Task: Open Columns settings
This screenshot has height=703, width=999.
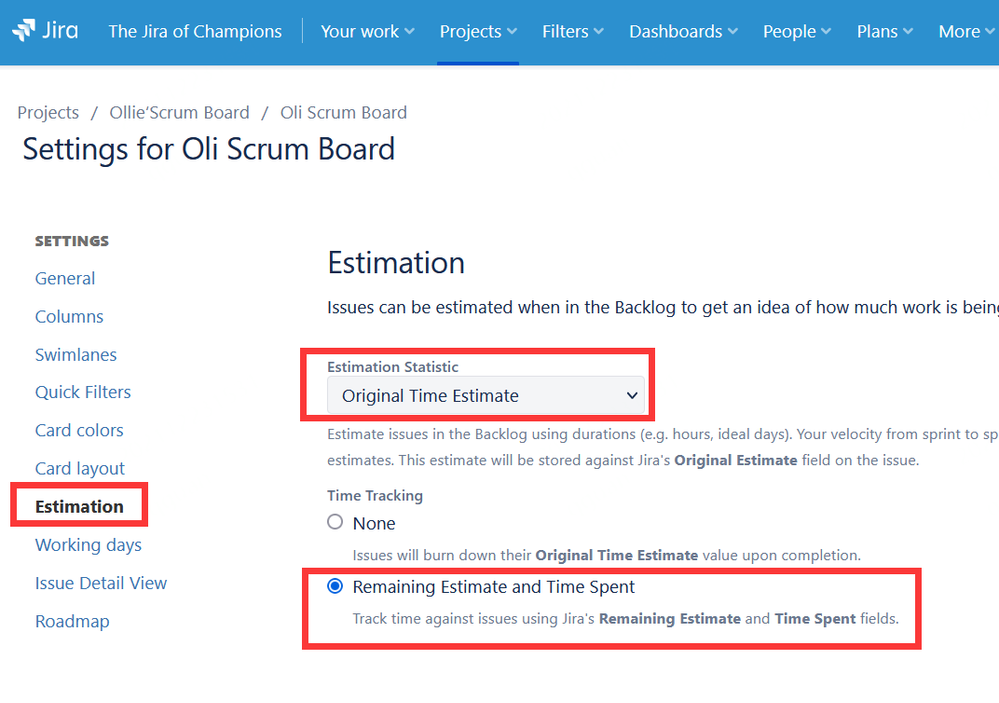Action: 69,316
